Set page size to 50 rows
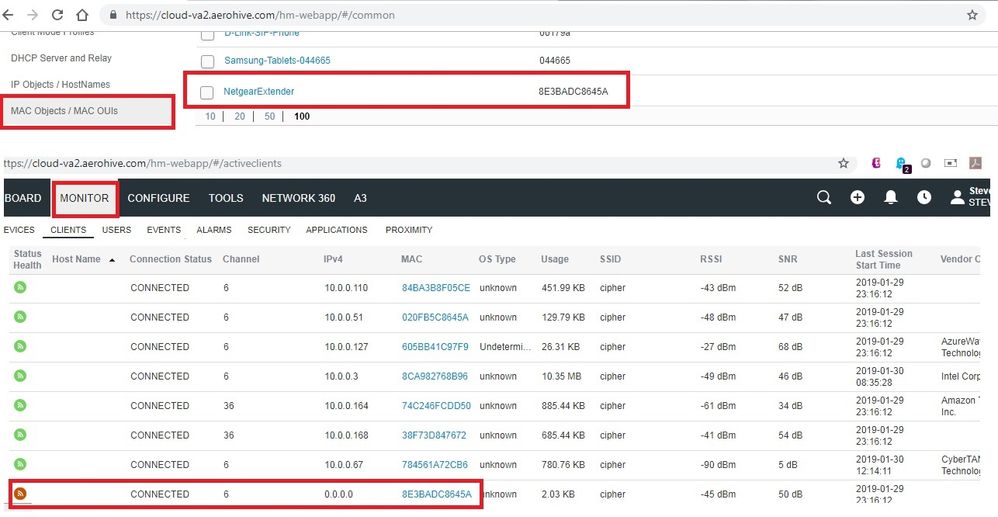Viewport: 998px width, 517px height. tap(270, 116)
